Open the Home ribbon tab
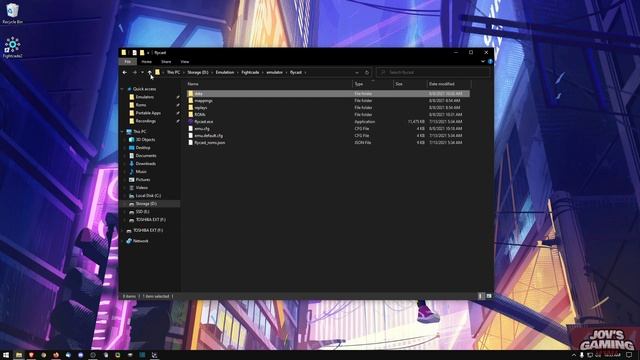 147,62
